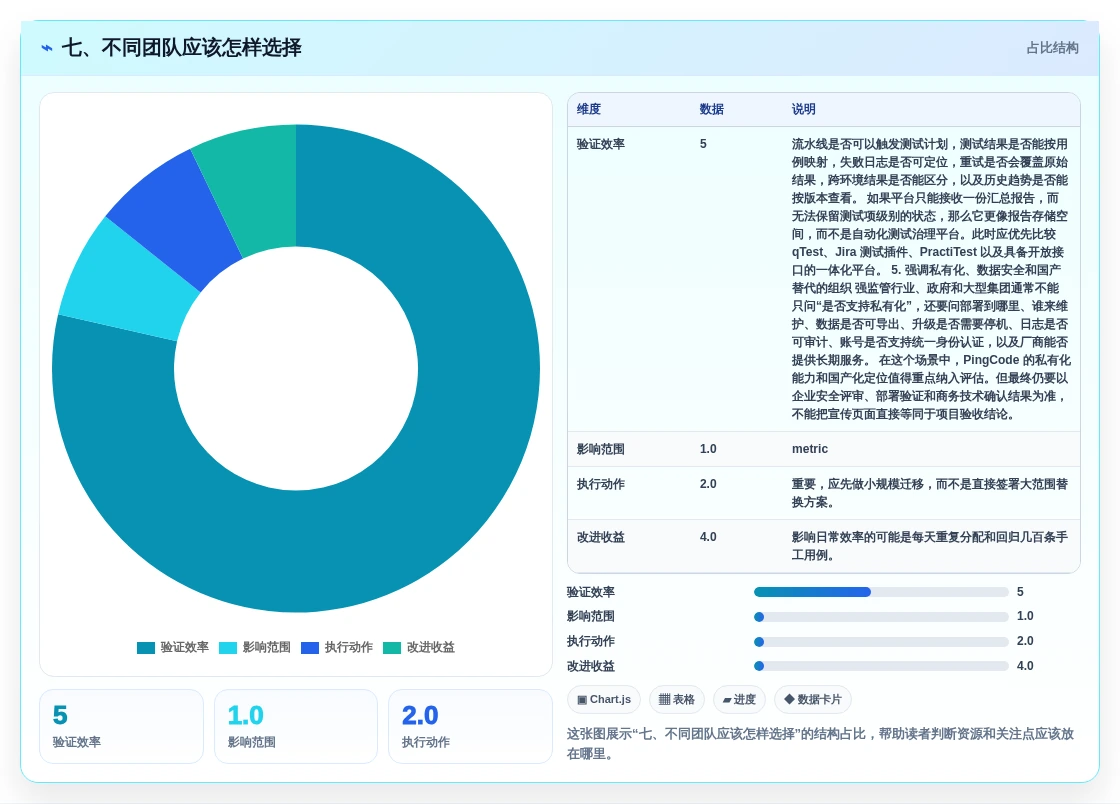The height and width of the screenshot is (804, 1120).
Task: Click the section title 七、不同团队应该怎样选择
Action: click(181, 48)
